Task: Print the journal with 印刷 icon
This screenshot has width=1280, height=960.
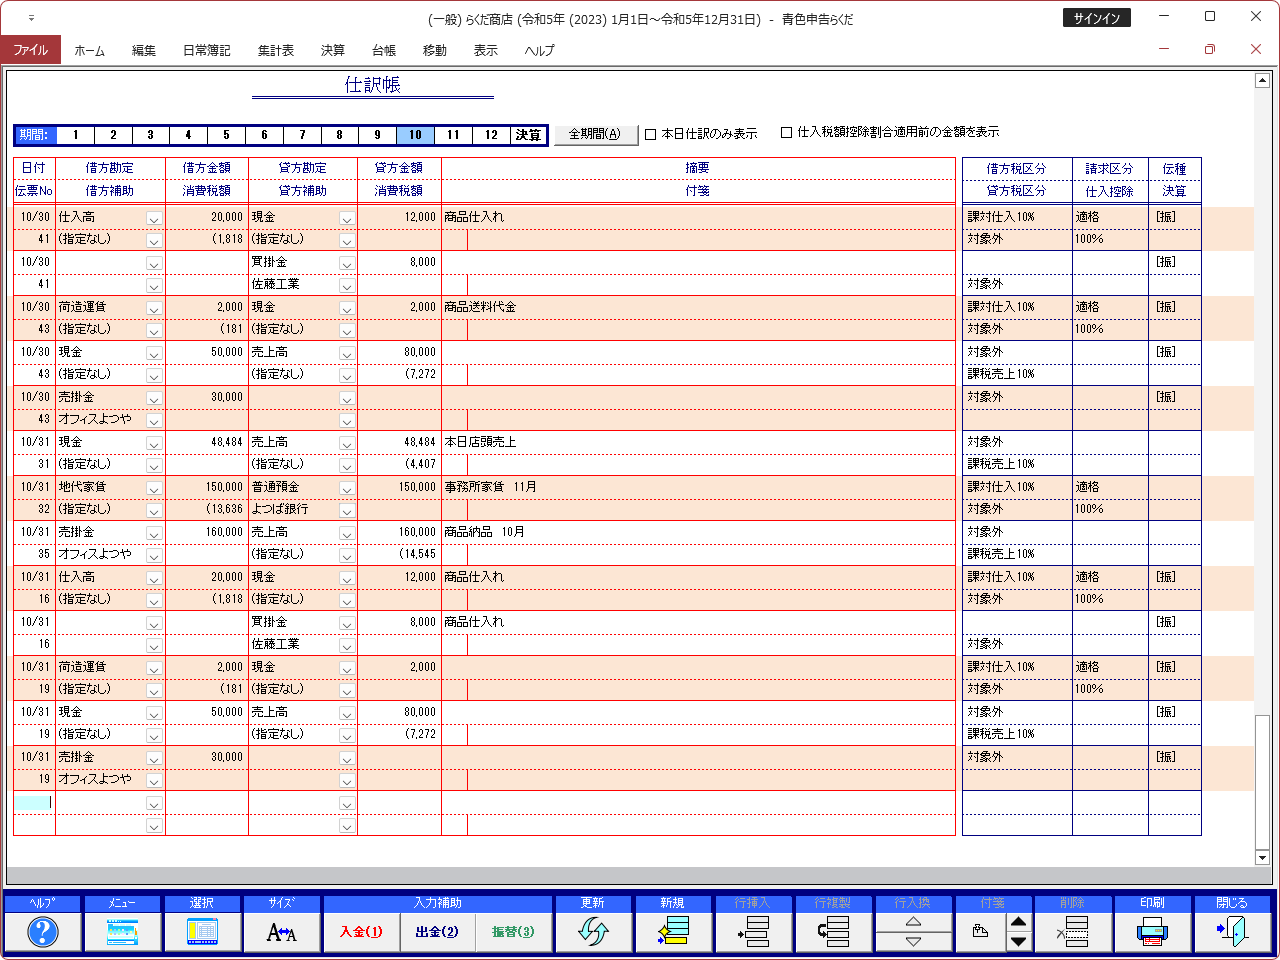Action: click(1153, 932)
